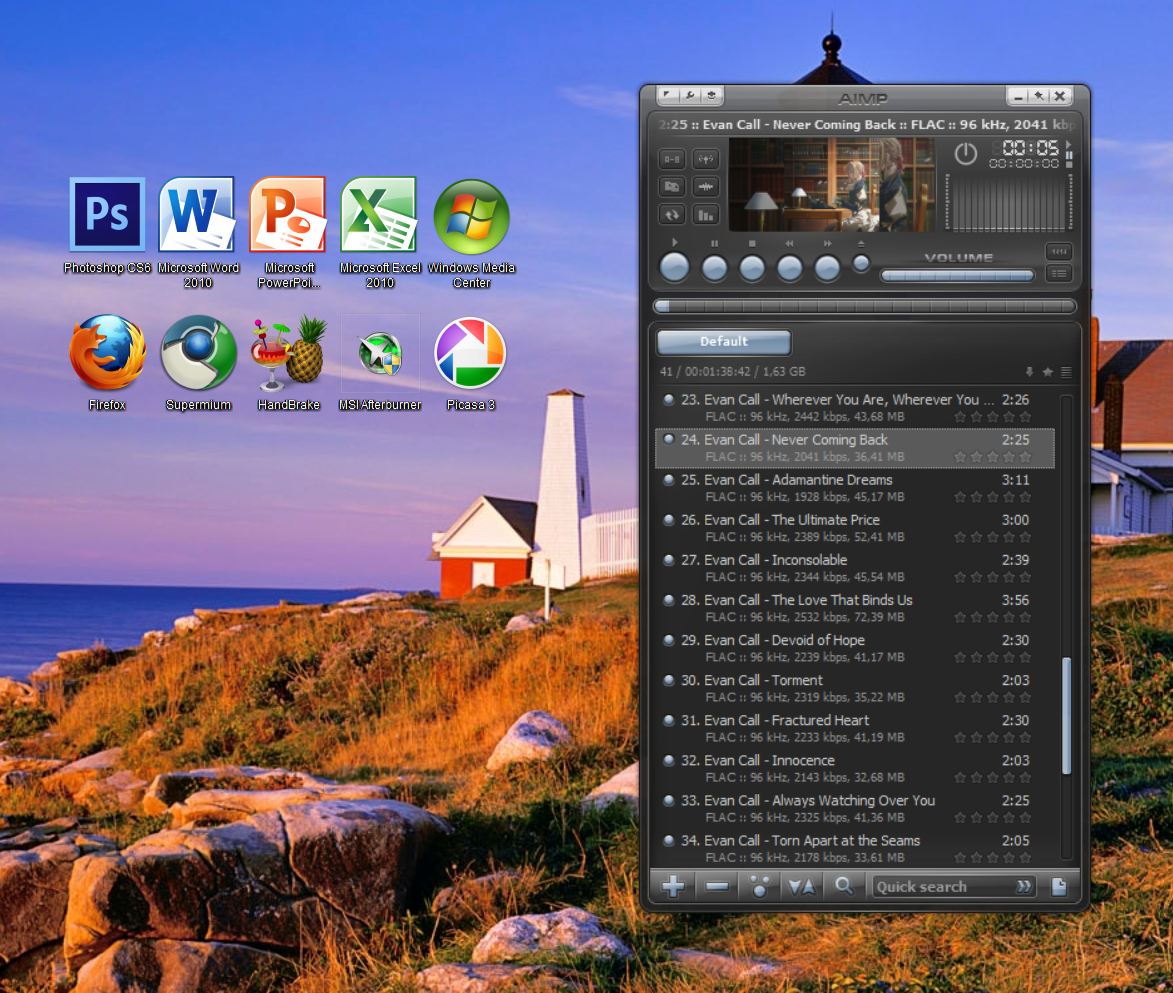Open the playlist favorites star icon
1173x993 pixels.
(x=1047, y=372)
